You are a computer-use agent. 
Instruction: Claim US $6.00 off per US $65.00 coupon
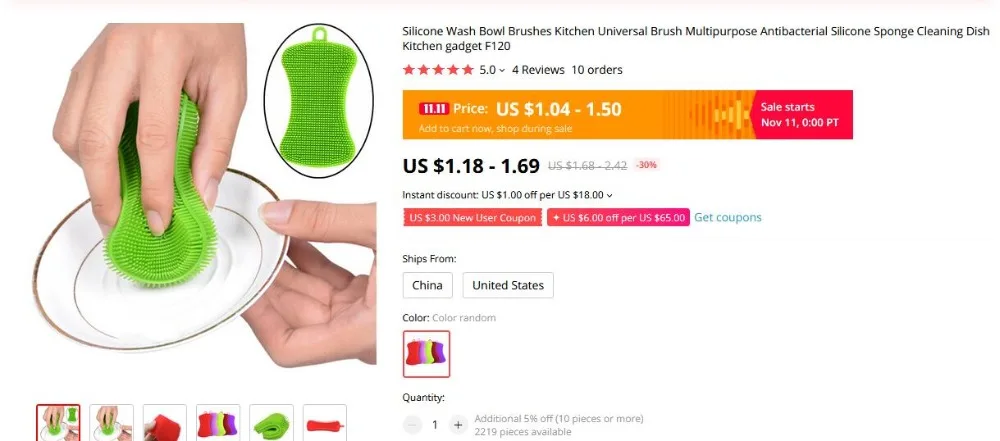618,218
